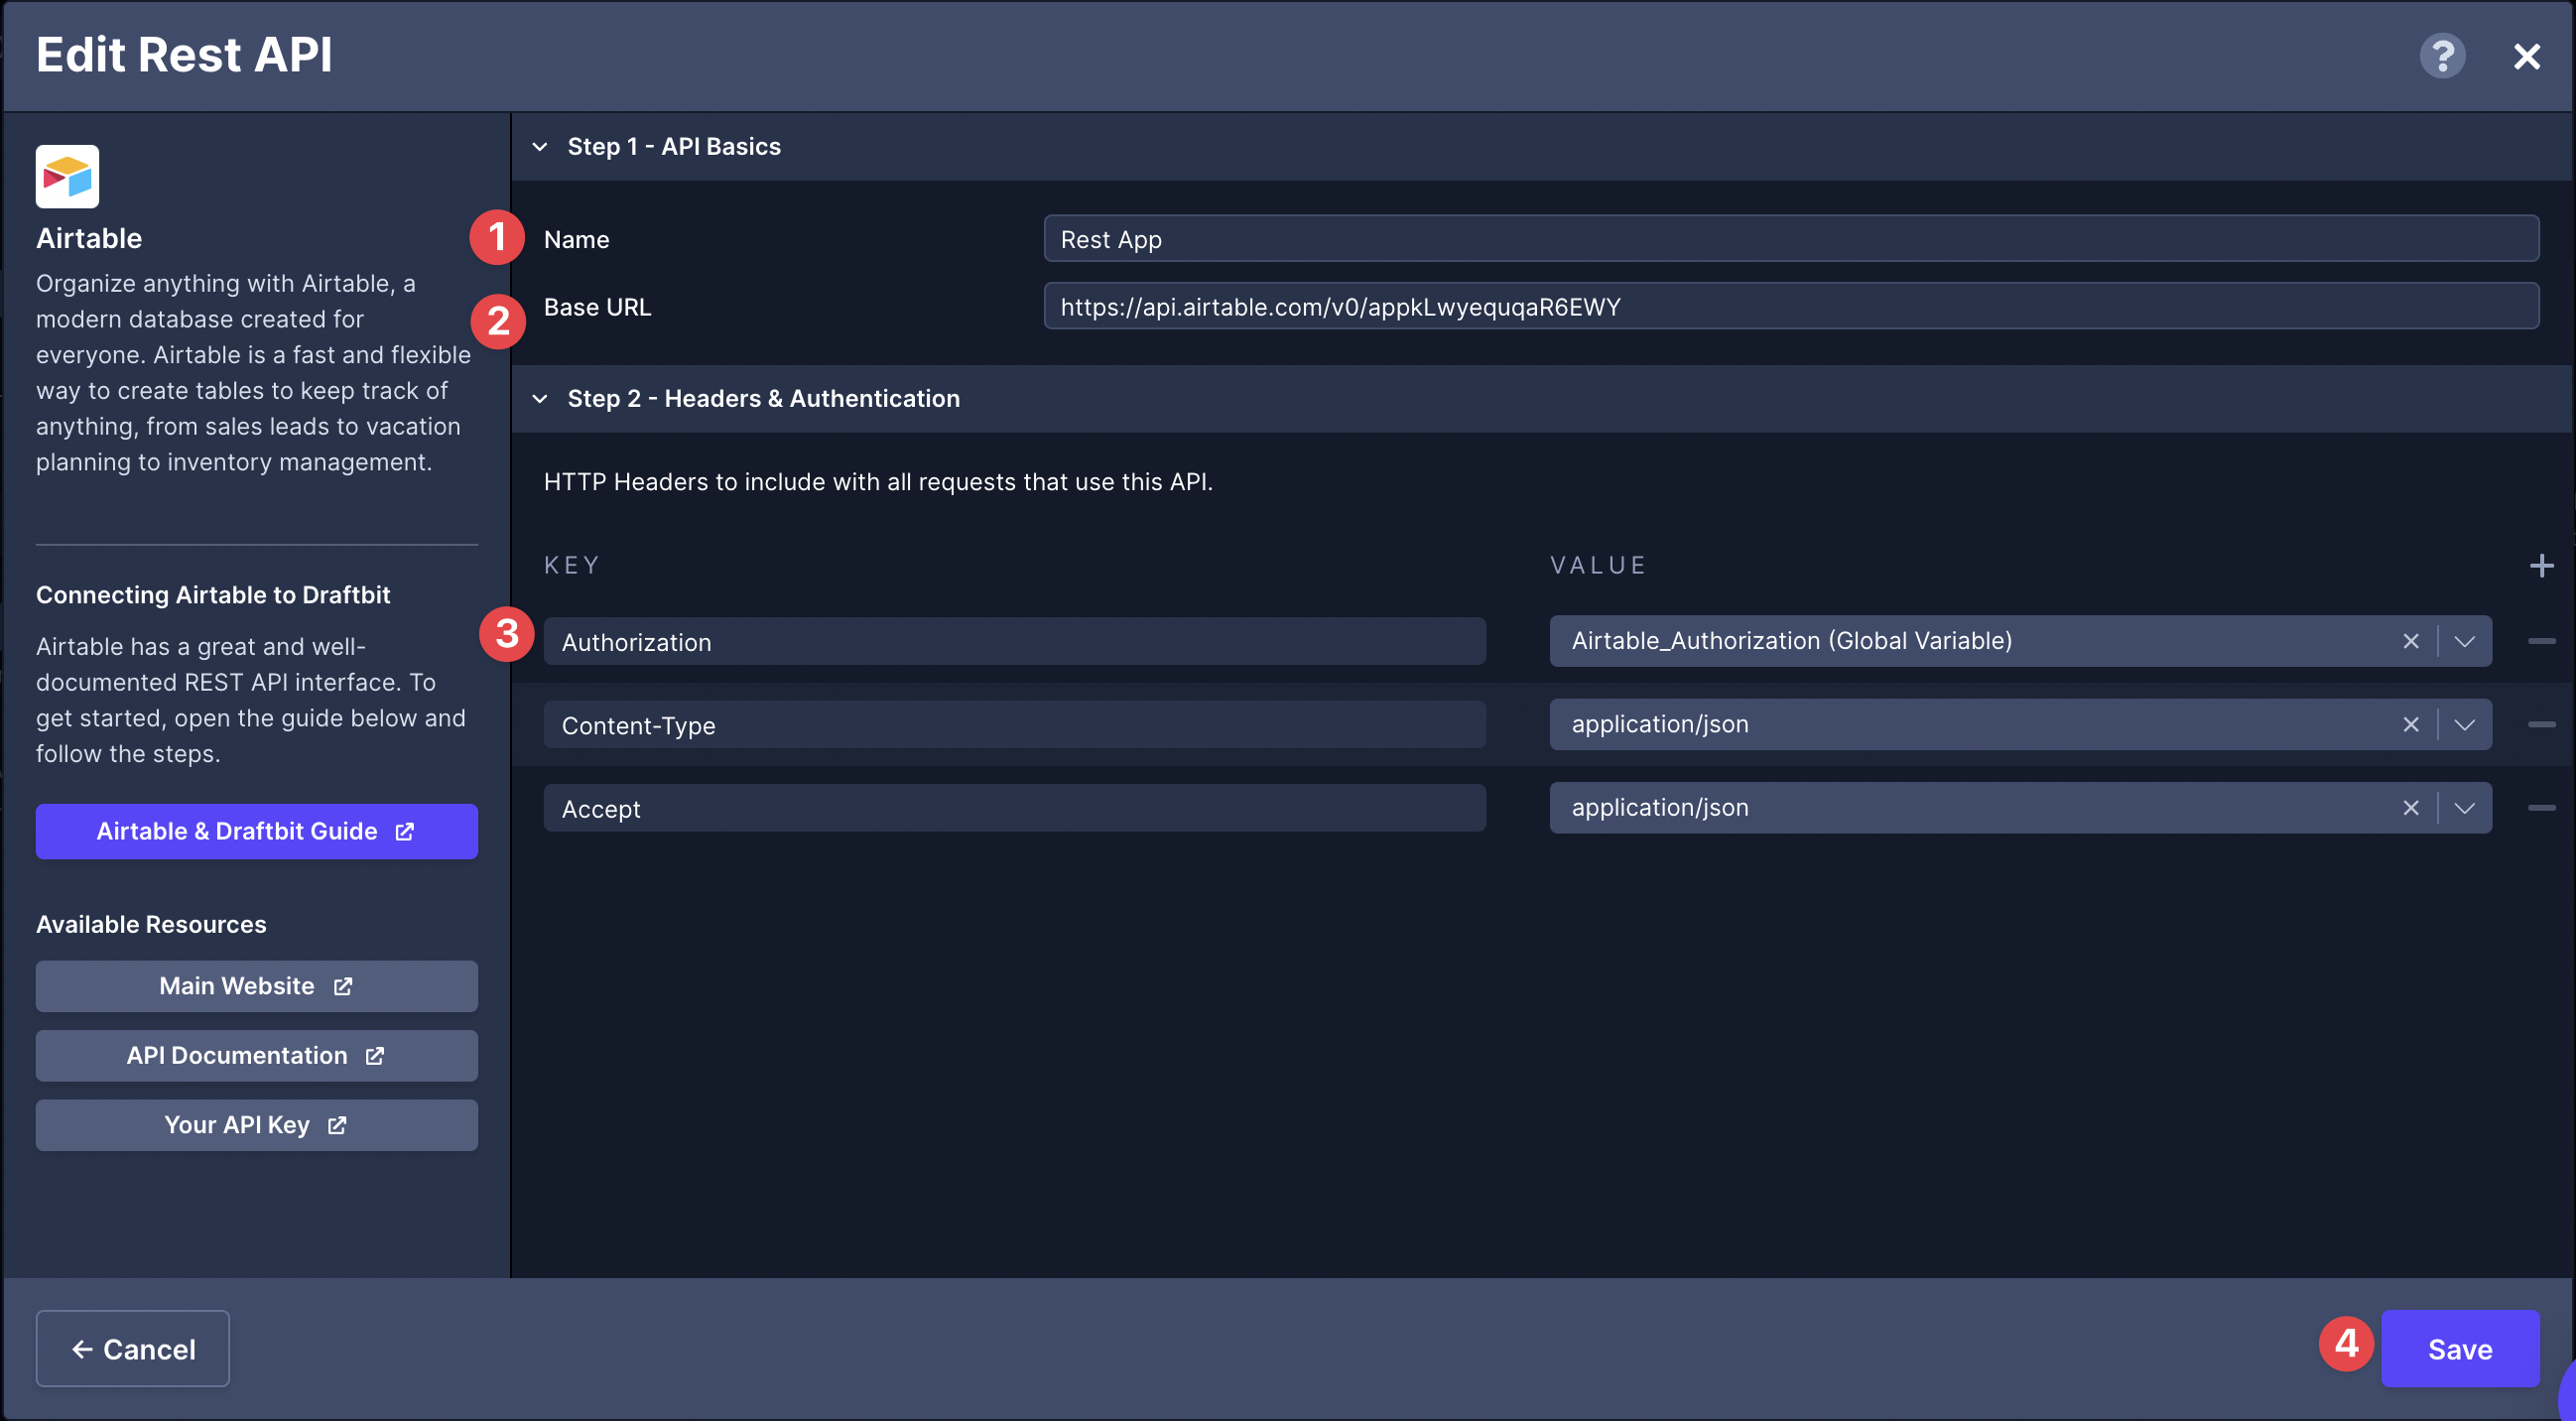Open the Airtable & Draftbit Guide

point(256,831)
